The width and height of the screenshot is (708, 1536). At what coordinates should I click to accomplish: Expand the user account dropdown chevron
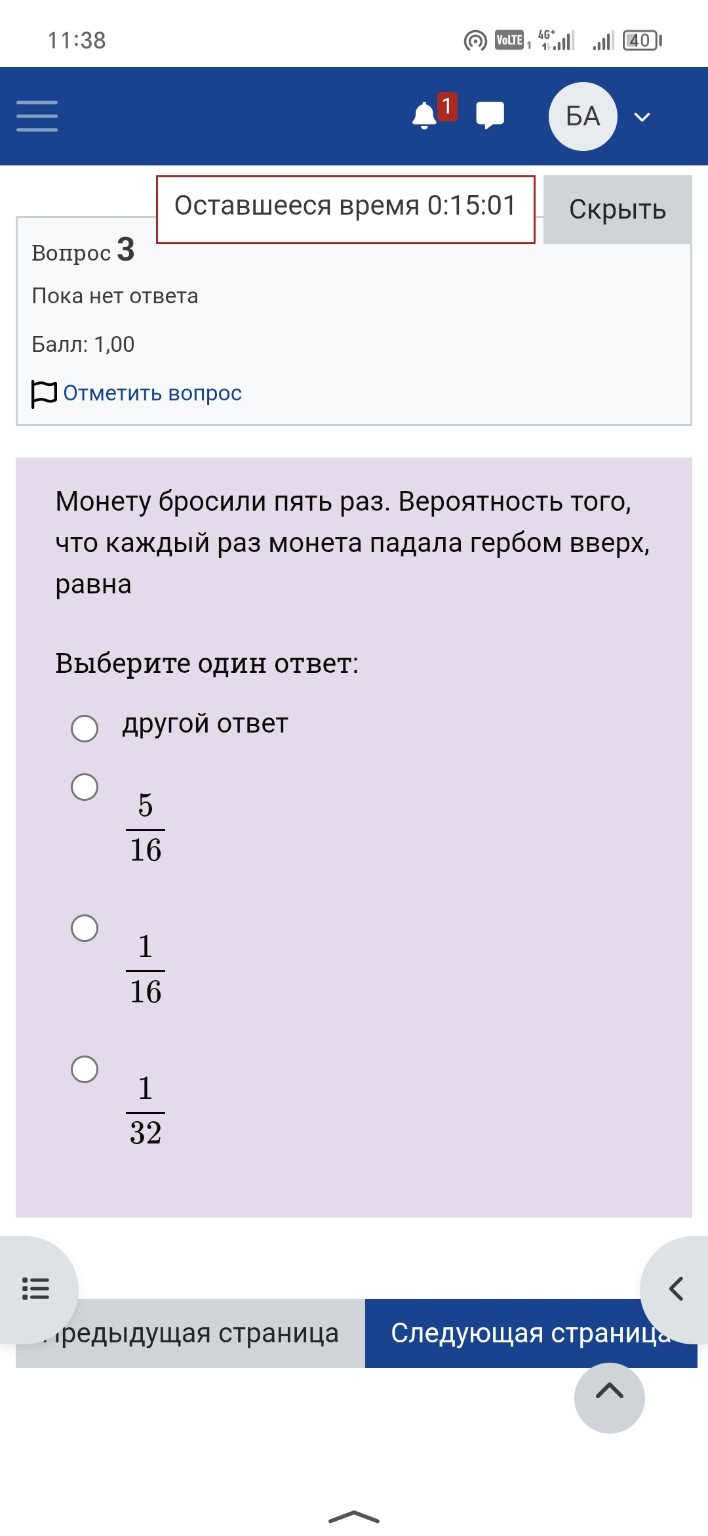tap(642, 116)
